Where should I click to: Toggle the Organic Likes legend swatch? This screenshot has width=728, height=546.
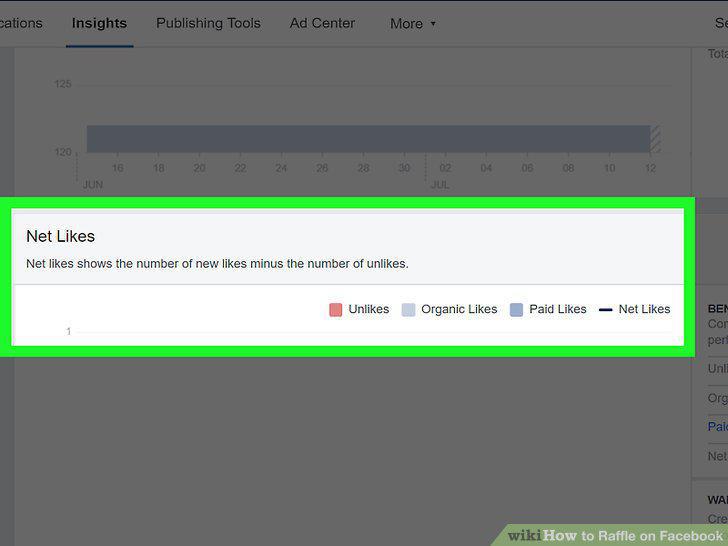point(408,310)
